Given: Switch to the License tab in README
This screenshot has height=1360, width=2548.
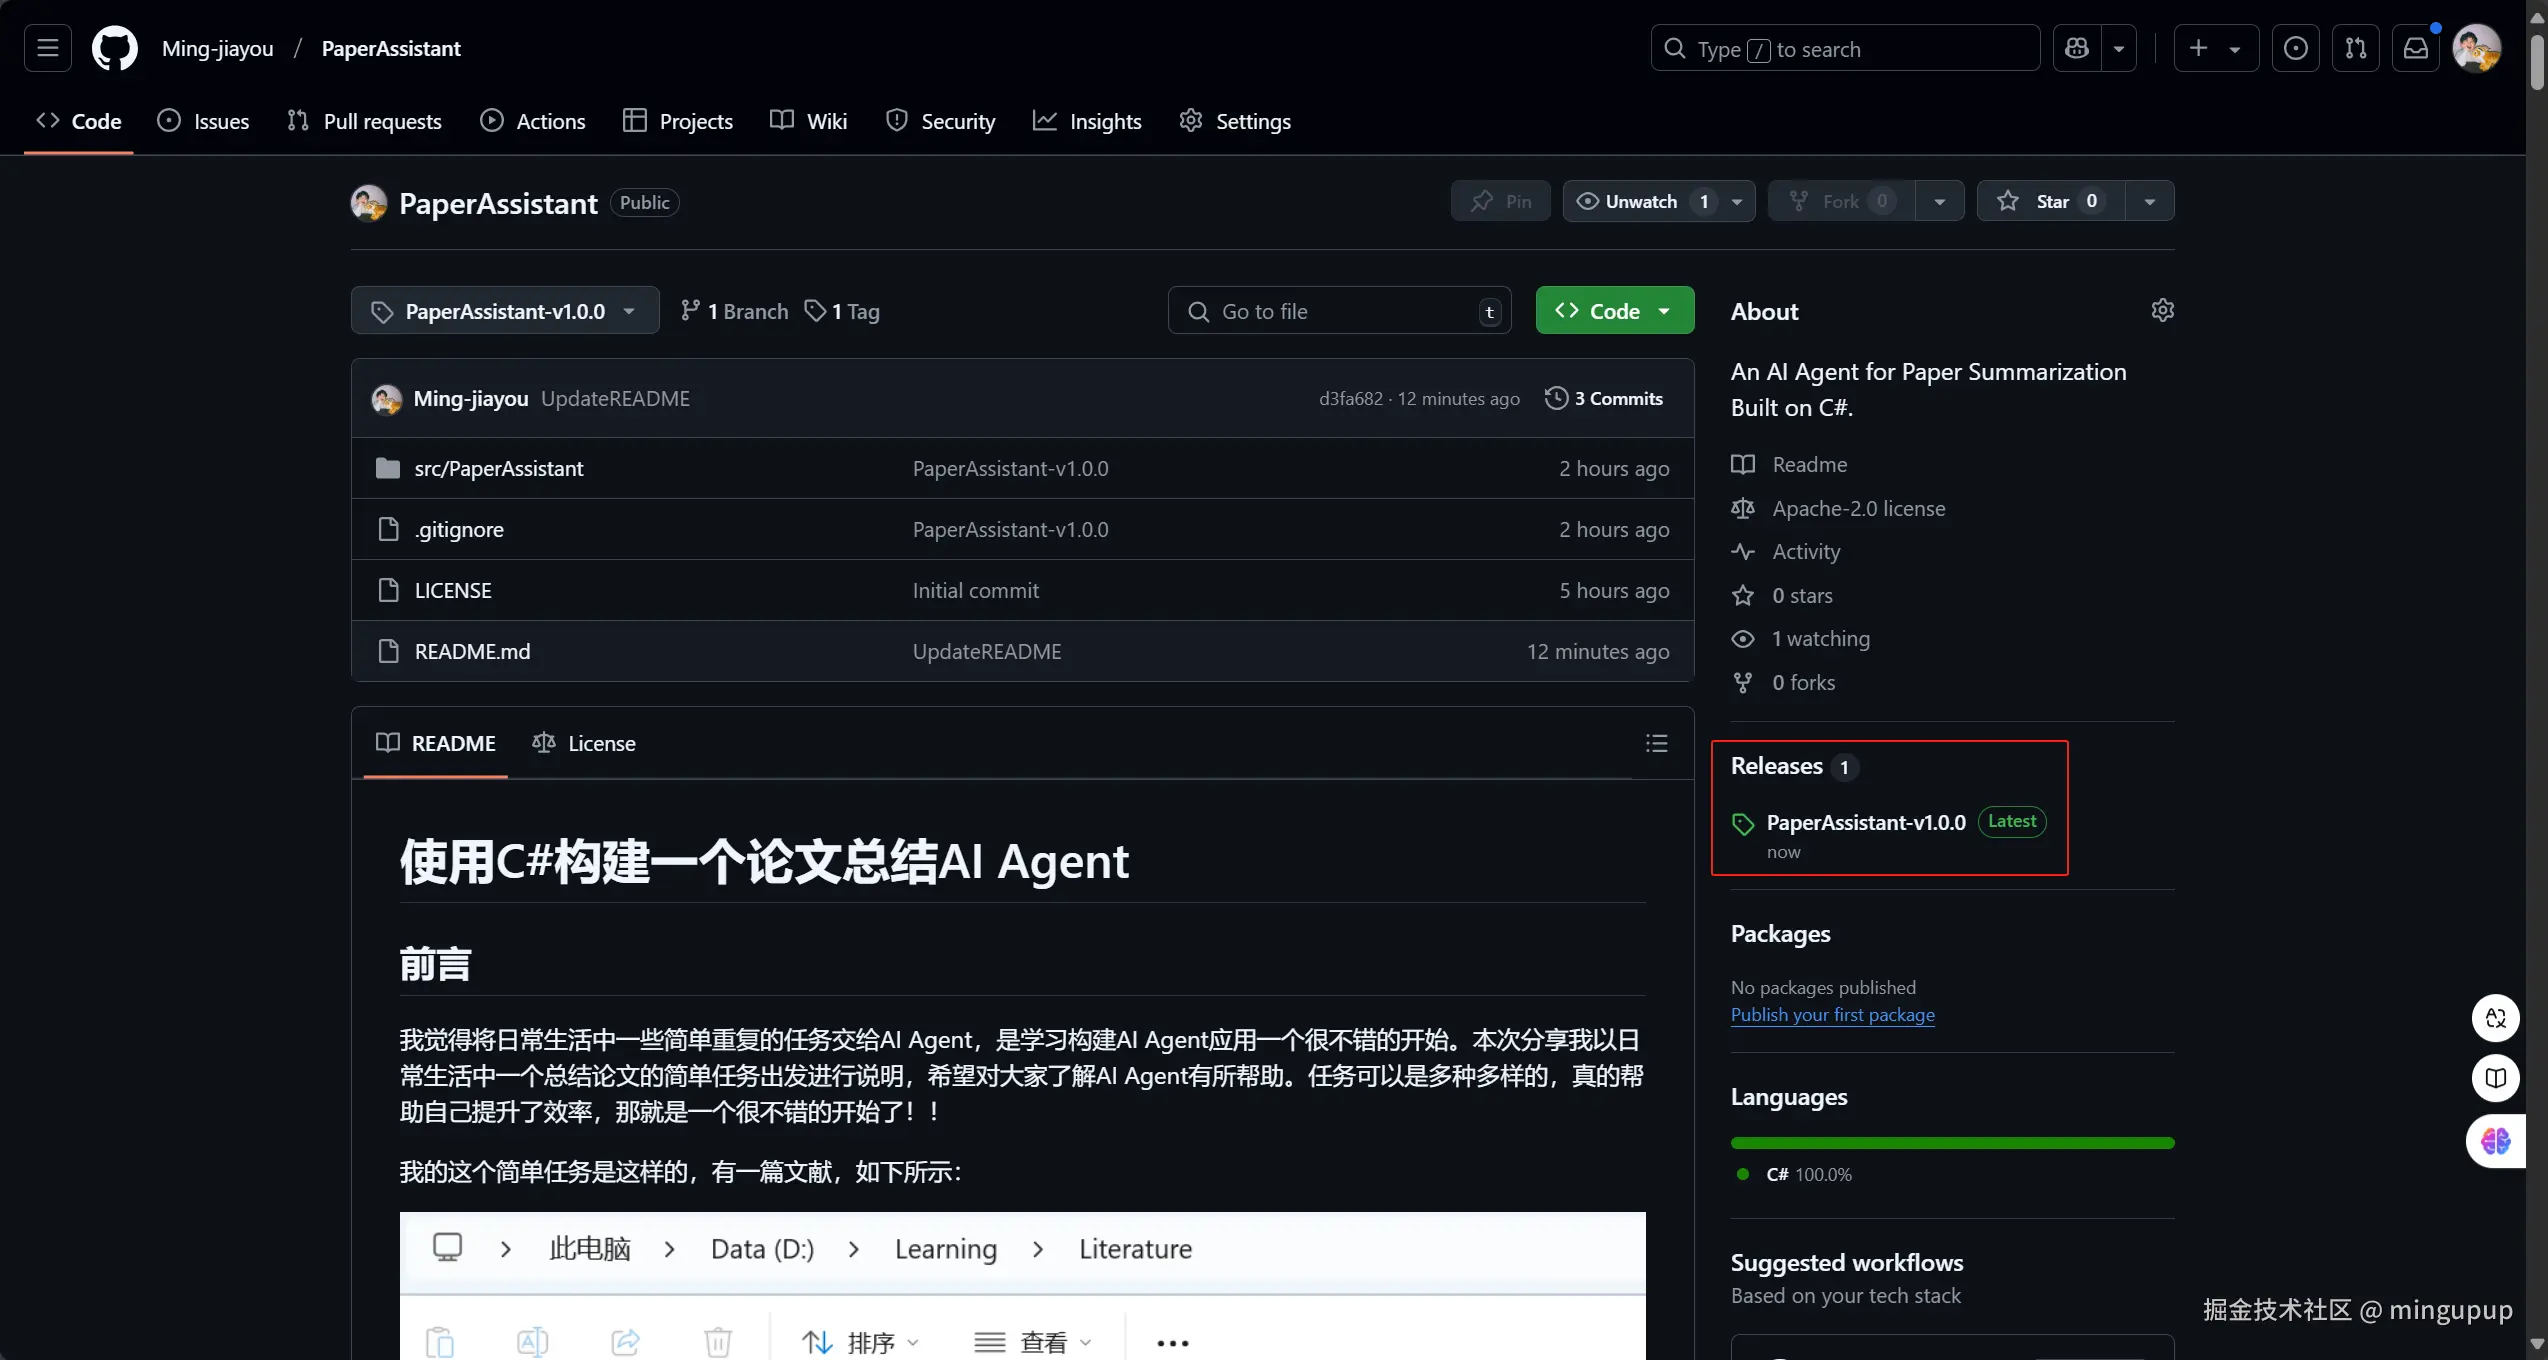Looking at the screenshot, I should (x=584, y=743).
